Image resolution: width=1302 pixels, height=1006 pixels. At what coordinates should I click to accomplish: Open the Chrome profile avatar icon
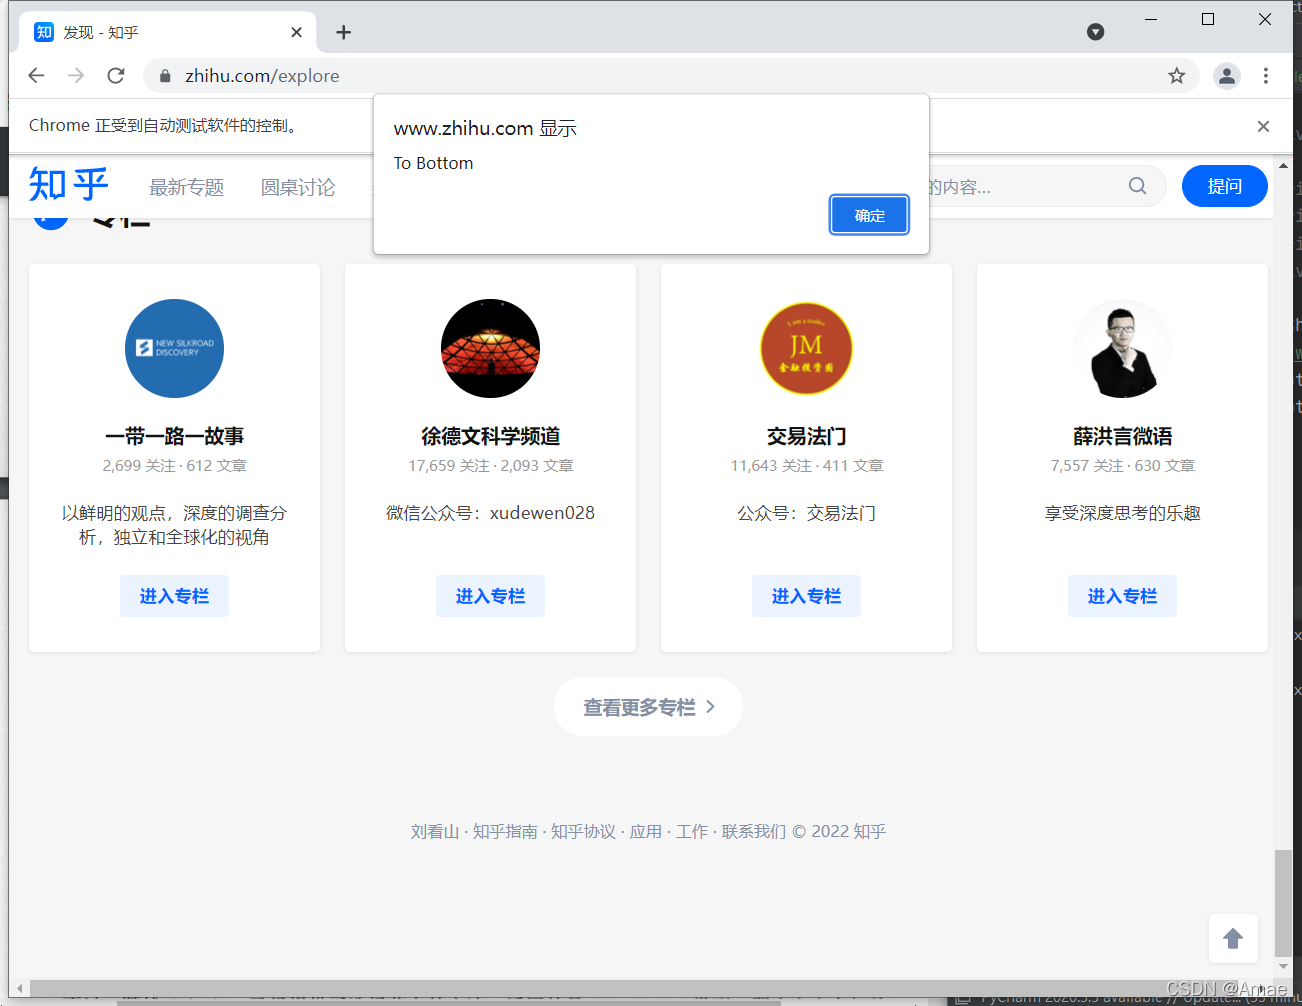pos(1226,76)
